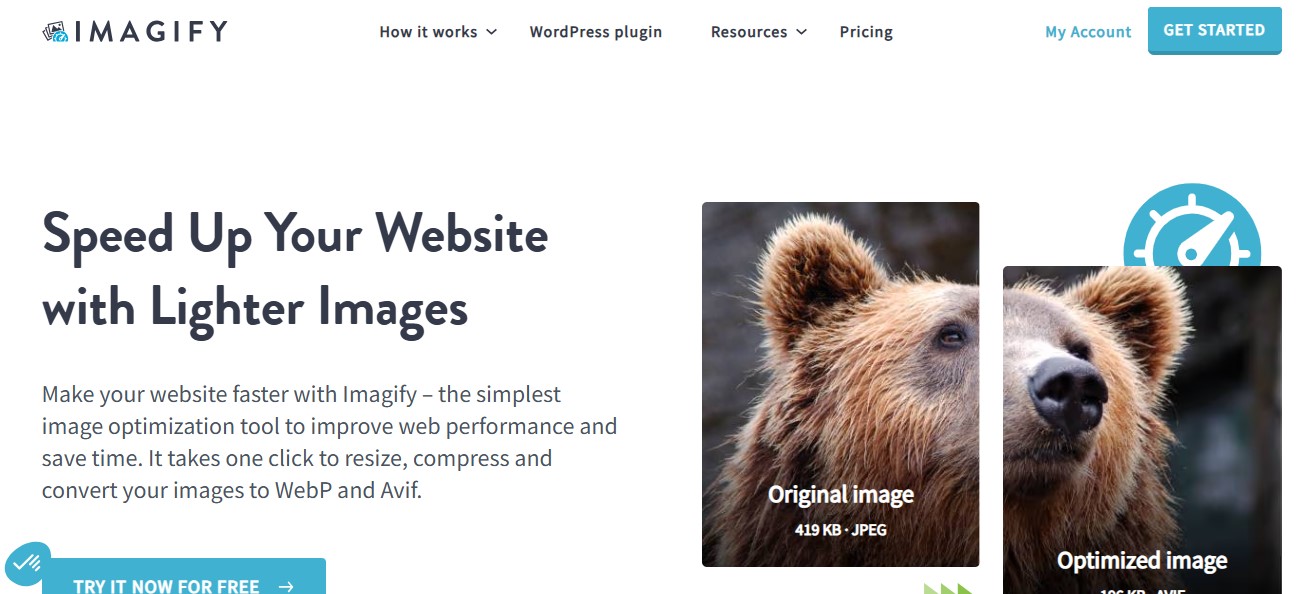Click the Optimized image bear thumbnail

[x=1142, y=430]
